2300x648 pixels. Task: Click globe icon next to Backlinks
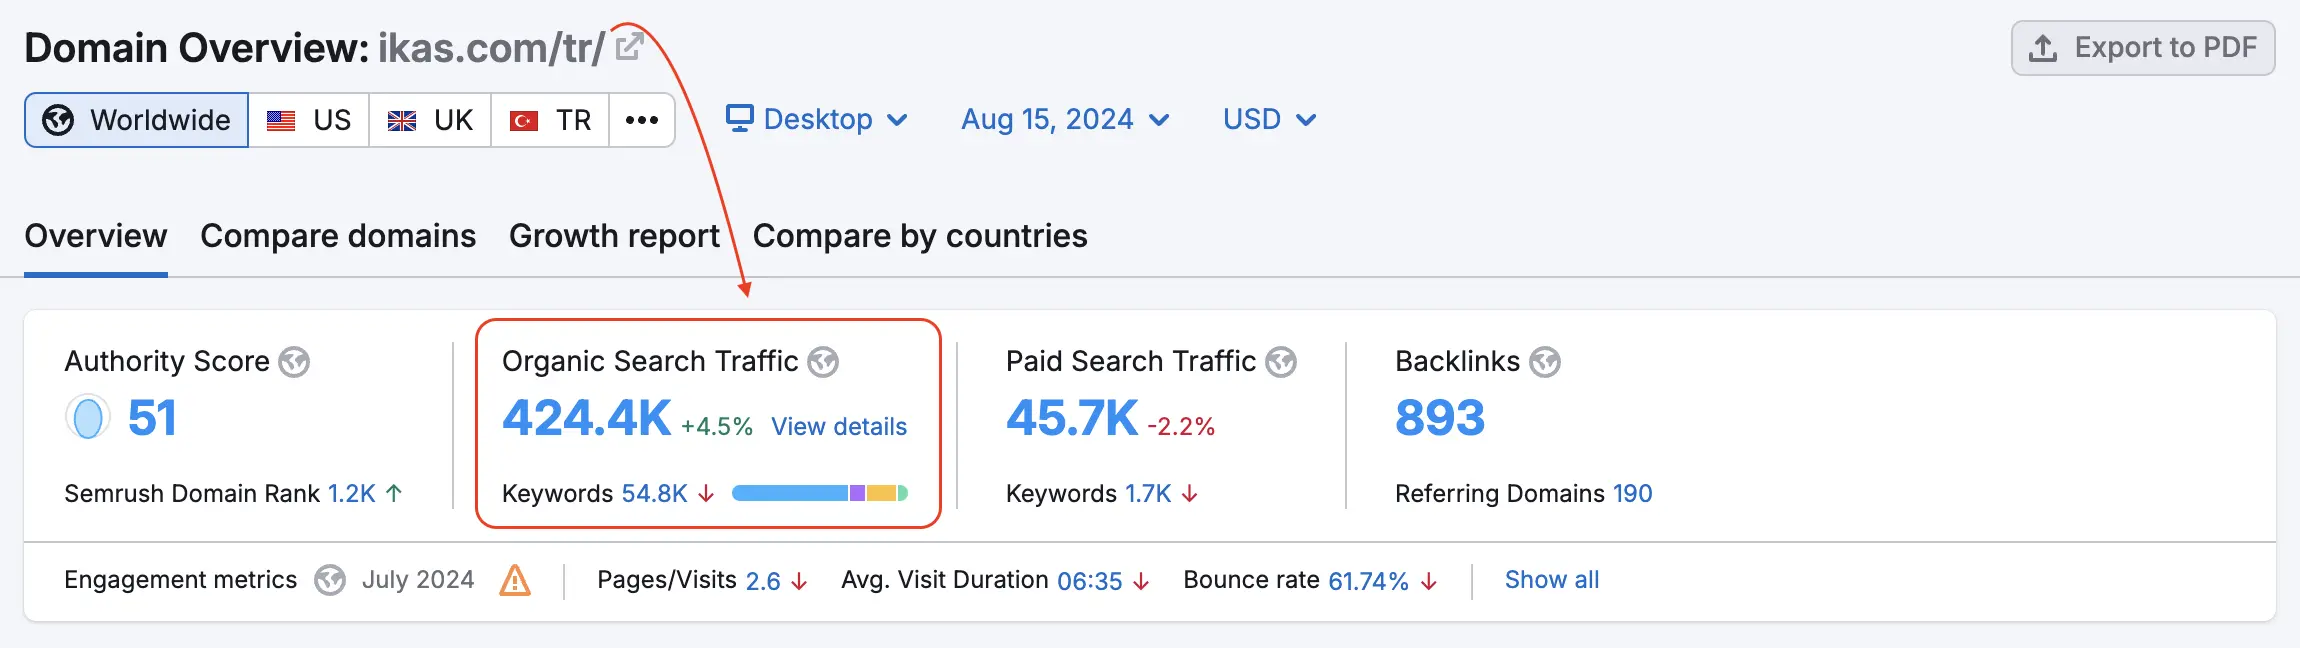(1545, 362)
